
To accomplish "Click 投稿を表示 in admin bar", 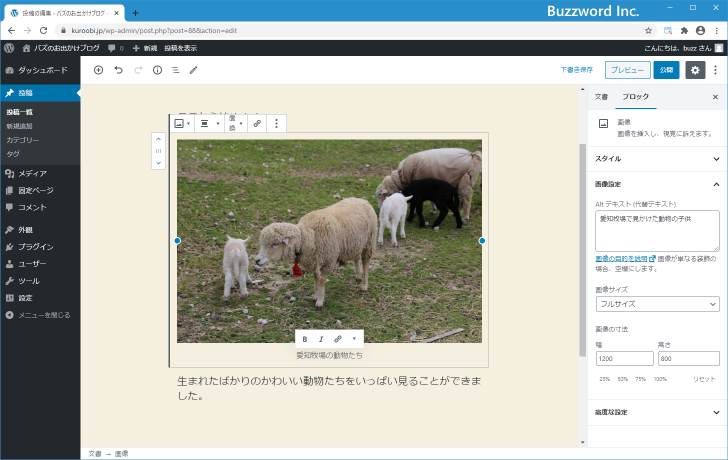I will click(x=181, y=48).
